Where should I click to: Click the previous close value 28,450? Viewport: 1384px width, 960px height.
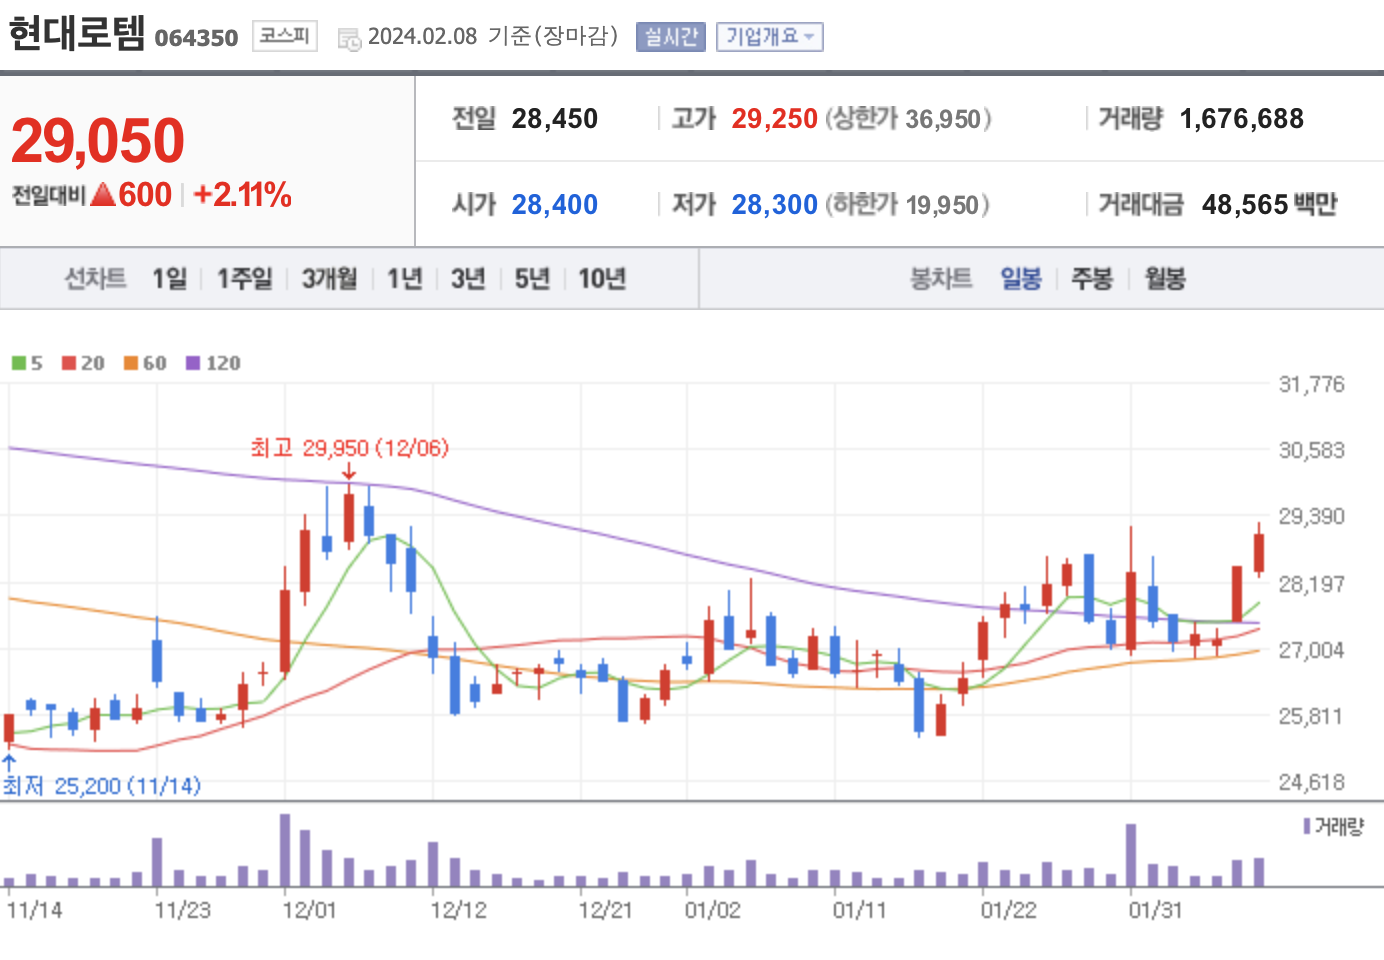(x=554, y=119)
